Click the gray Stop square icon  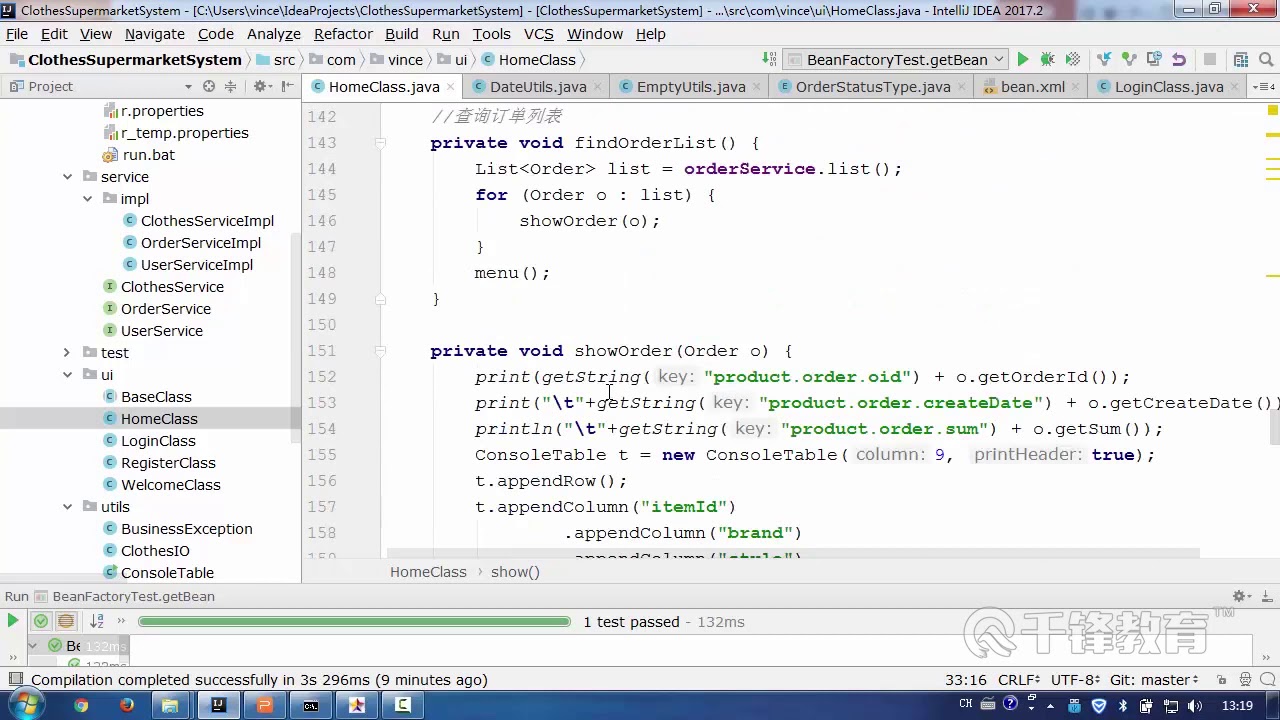pyautogui.click(x=1210, y=60)
